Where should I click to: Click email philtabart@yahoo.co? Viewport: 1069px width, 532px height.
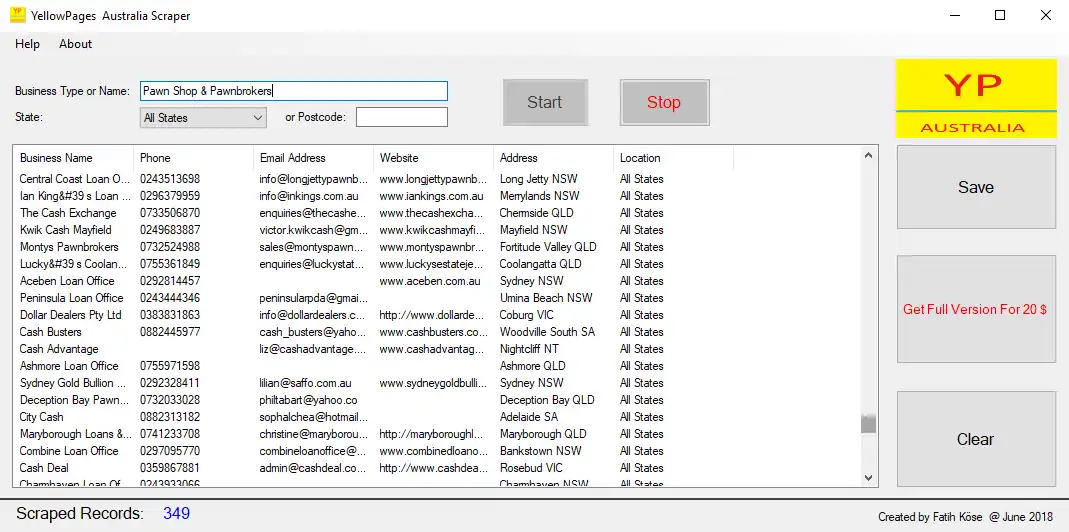(x=308, y=400)
